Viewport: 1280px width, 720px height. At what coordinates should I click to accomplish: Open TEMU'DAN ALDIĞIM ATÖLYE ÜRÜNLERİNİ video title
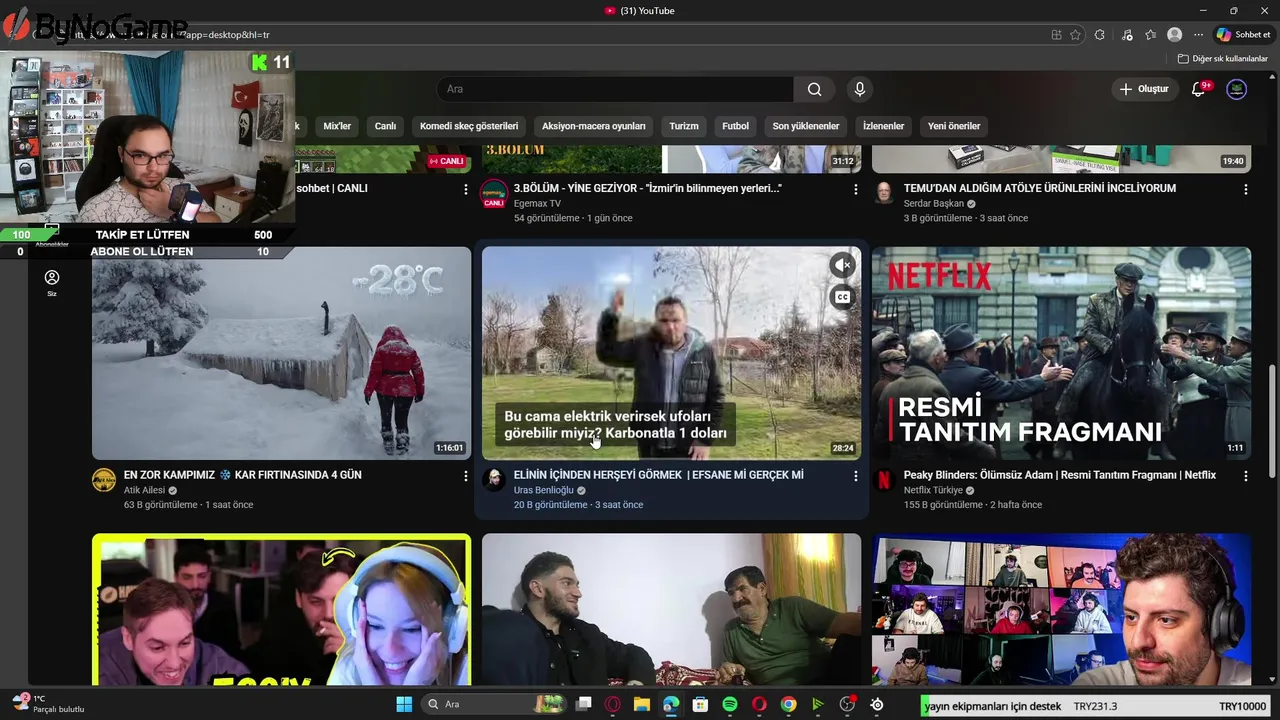point(1040,188)
